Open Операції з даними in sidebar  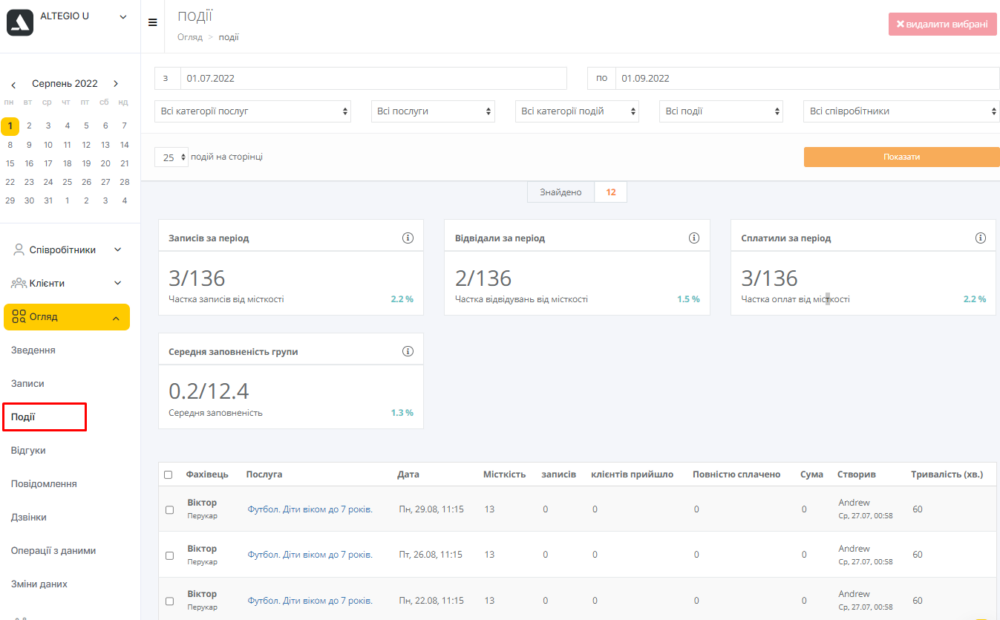[54, 550]
